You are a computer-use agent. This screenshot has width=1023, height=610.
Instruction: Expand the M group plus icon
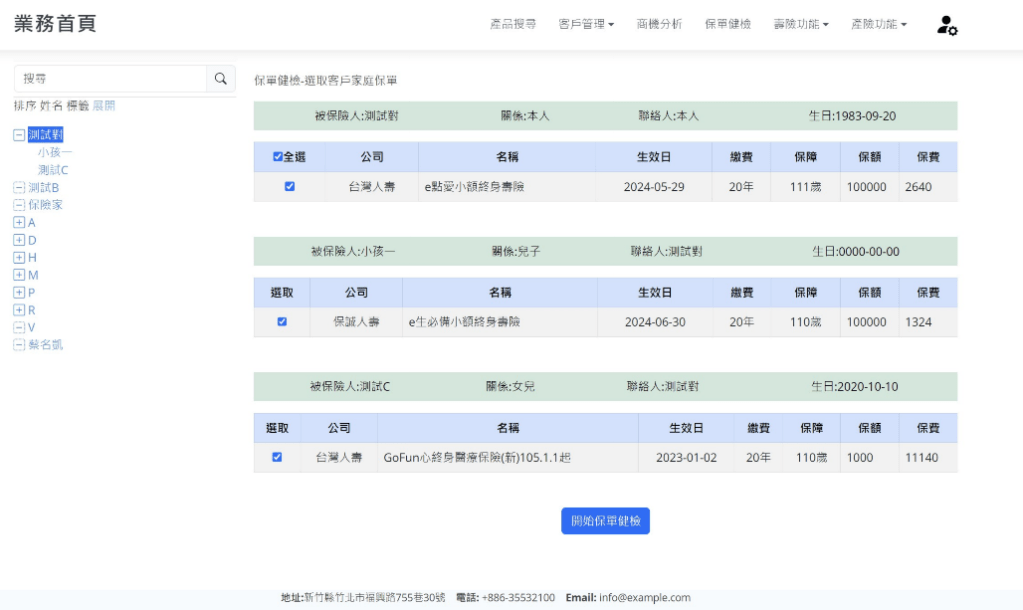[x=19, y=275]
